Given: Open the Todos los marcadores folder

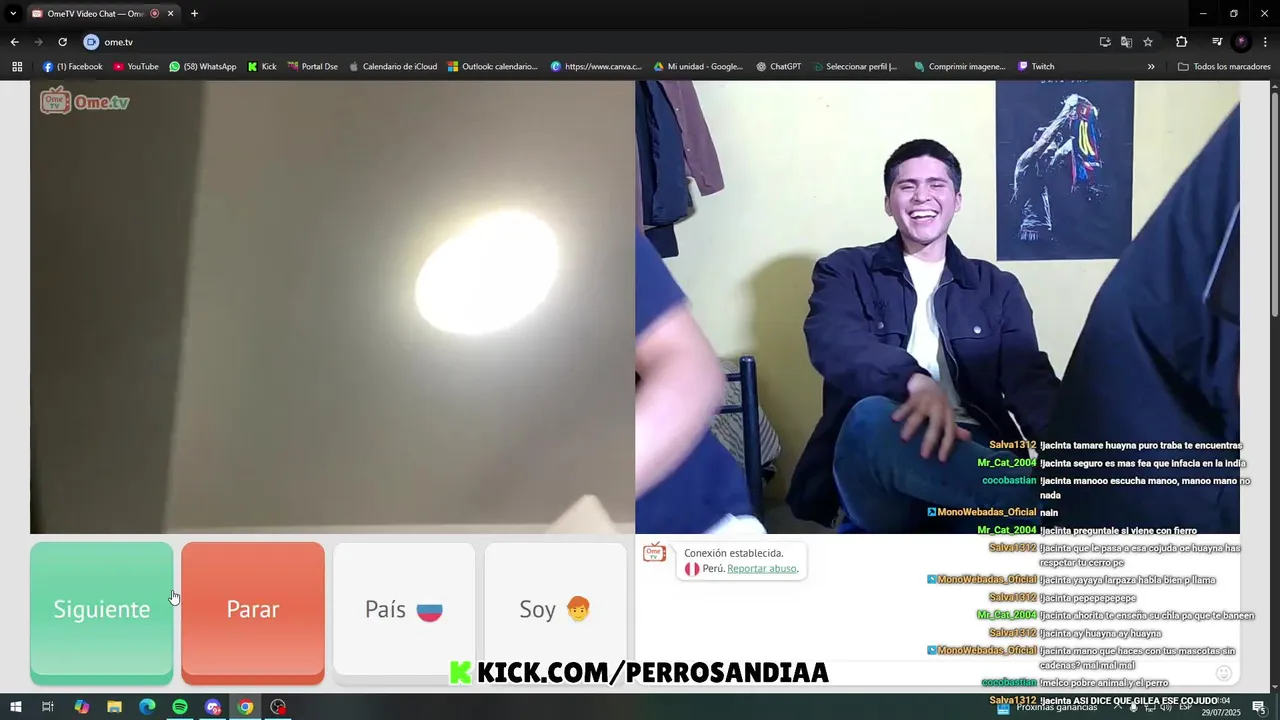Looking at the screenshot, I should 1224,67.
